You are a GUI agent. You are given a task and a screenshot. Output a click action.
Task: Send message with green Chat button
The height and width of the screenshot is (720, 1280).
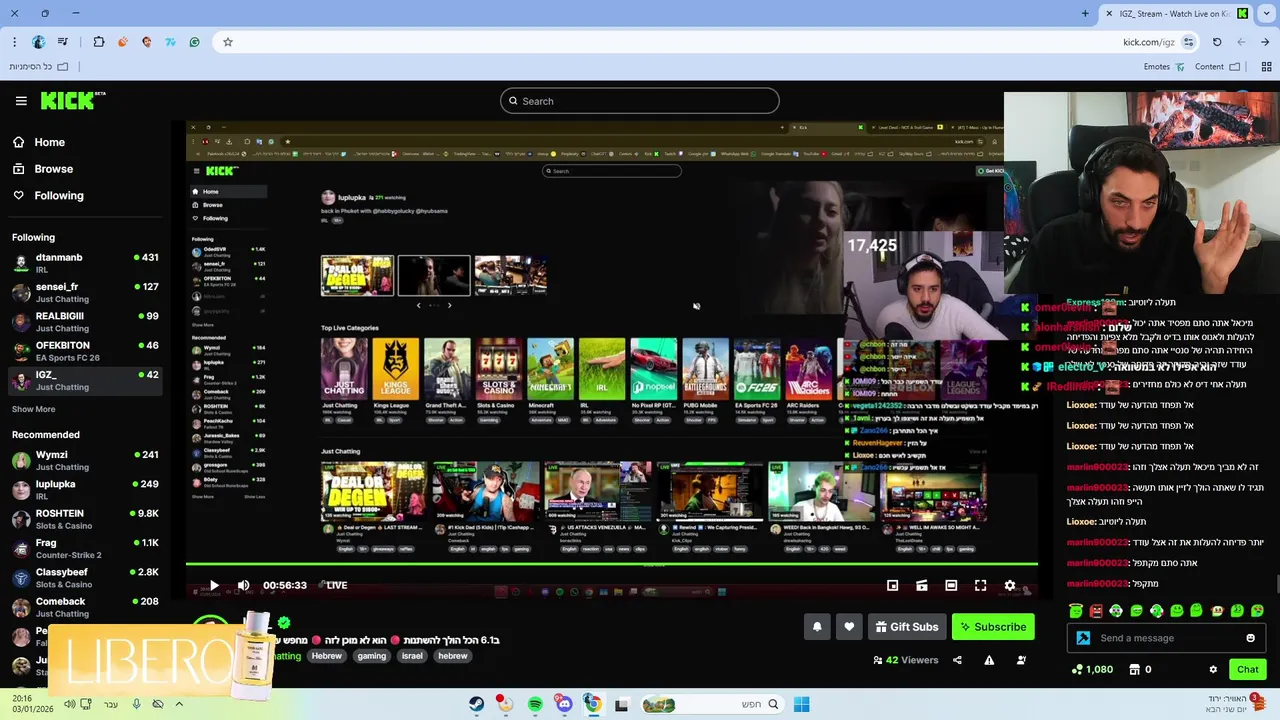(x=1247, y=669)
